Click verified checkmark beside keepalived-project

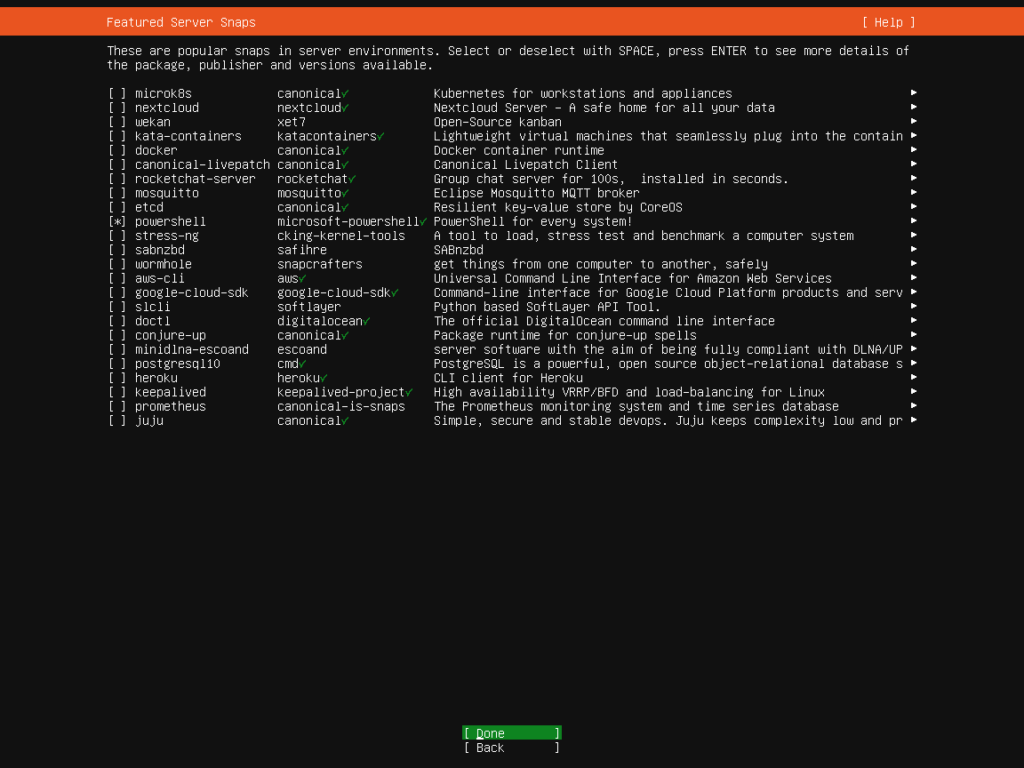point(409,392)
